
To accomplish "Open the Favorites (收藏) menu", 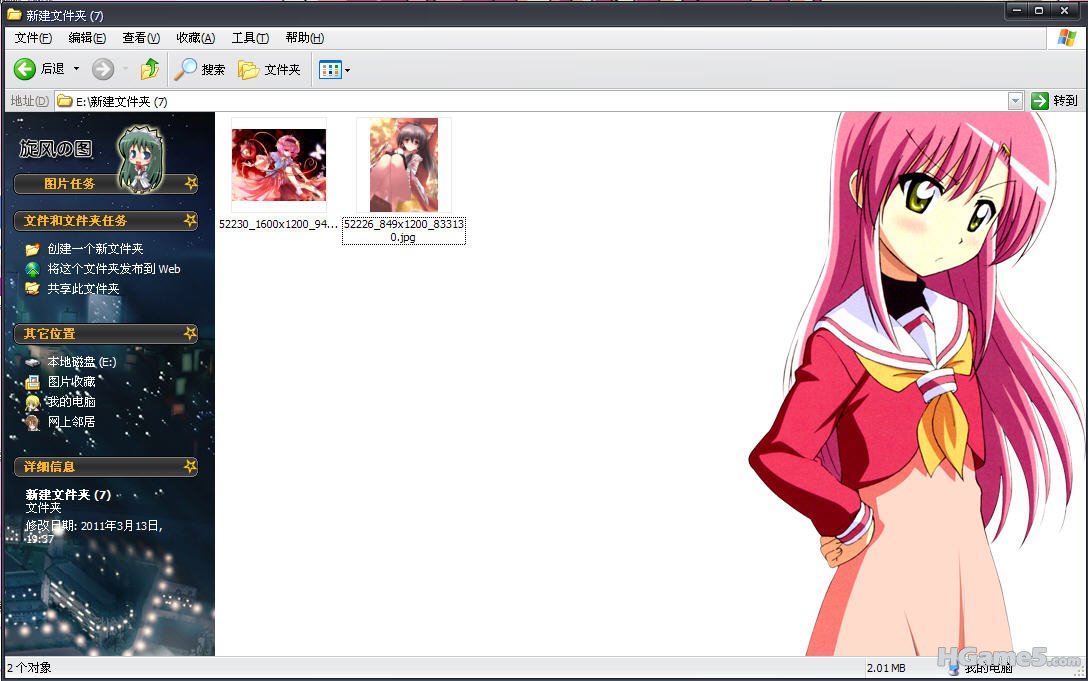I will tap(195, 38).
